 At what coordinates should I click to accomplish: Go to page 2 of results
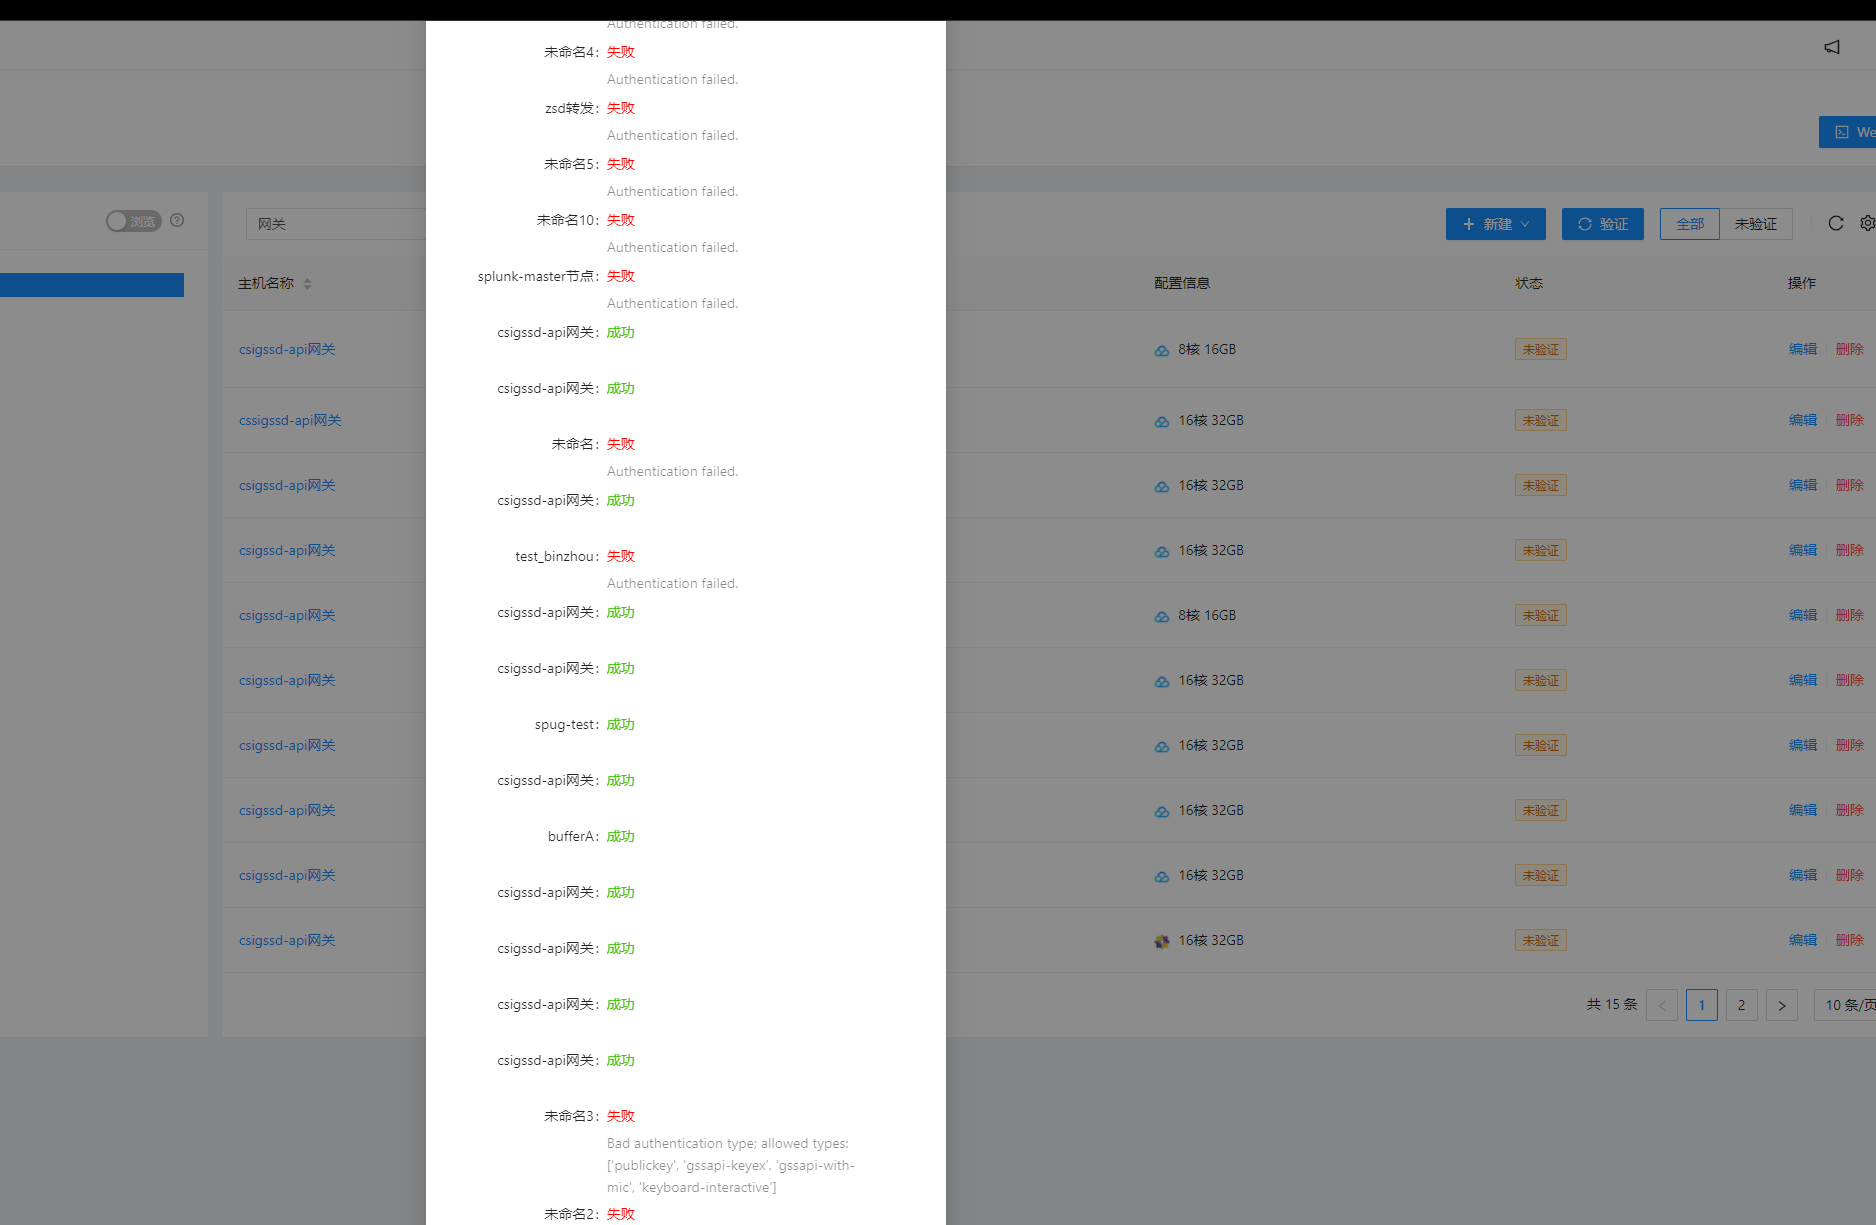coord(1741,1005)
